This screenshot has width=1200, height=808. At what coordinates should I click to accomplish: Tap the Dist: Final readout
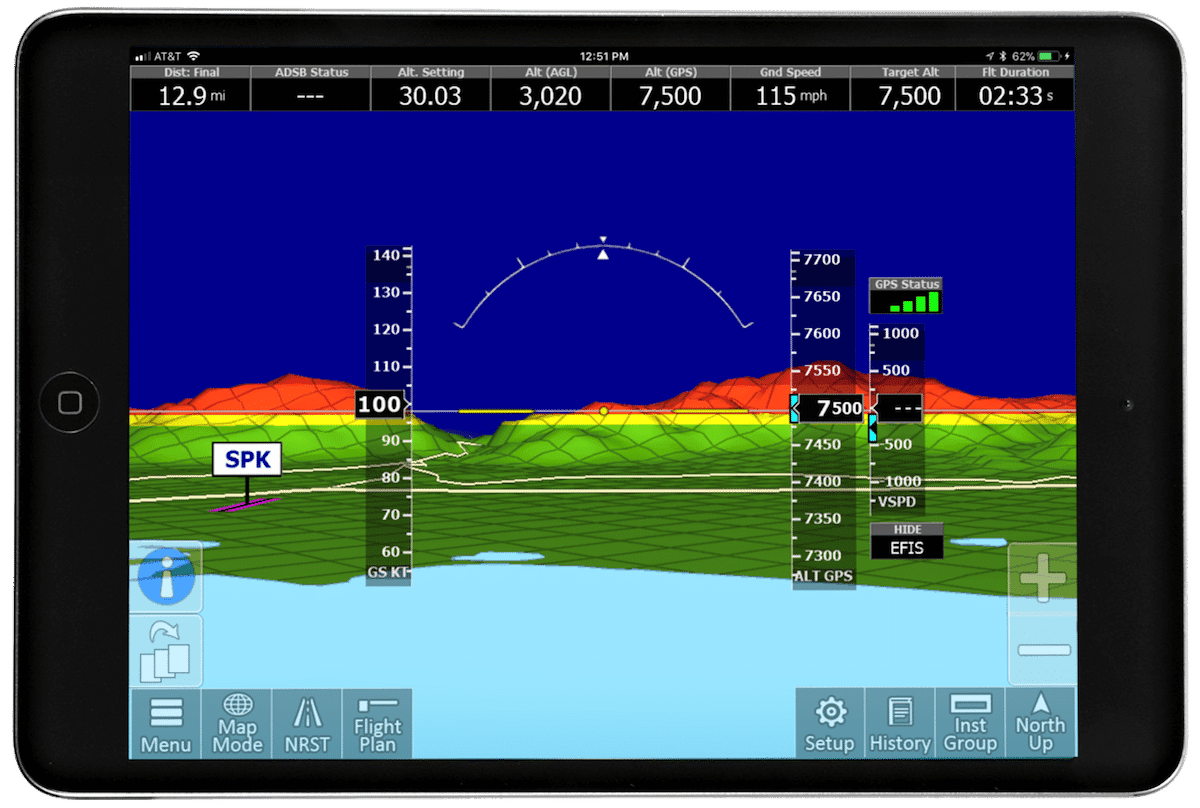coord(190,88)
